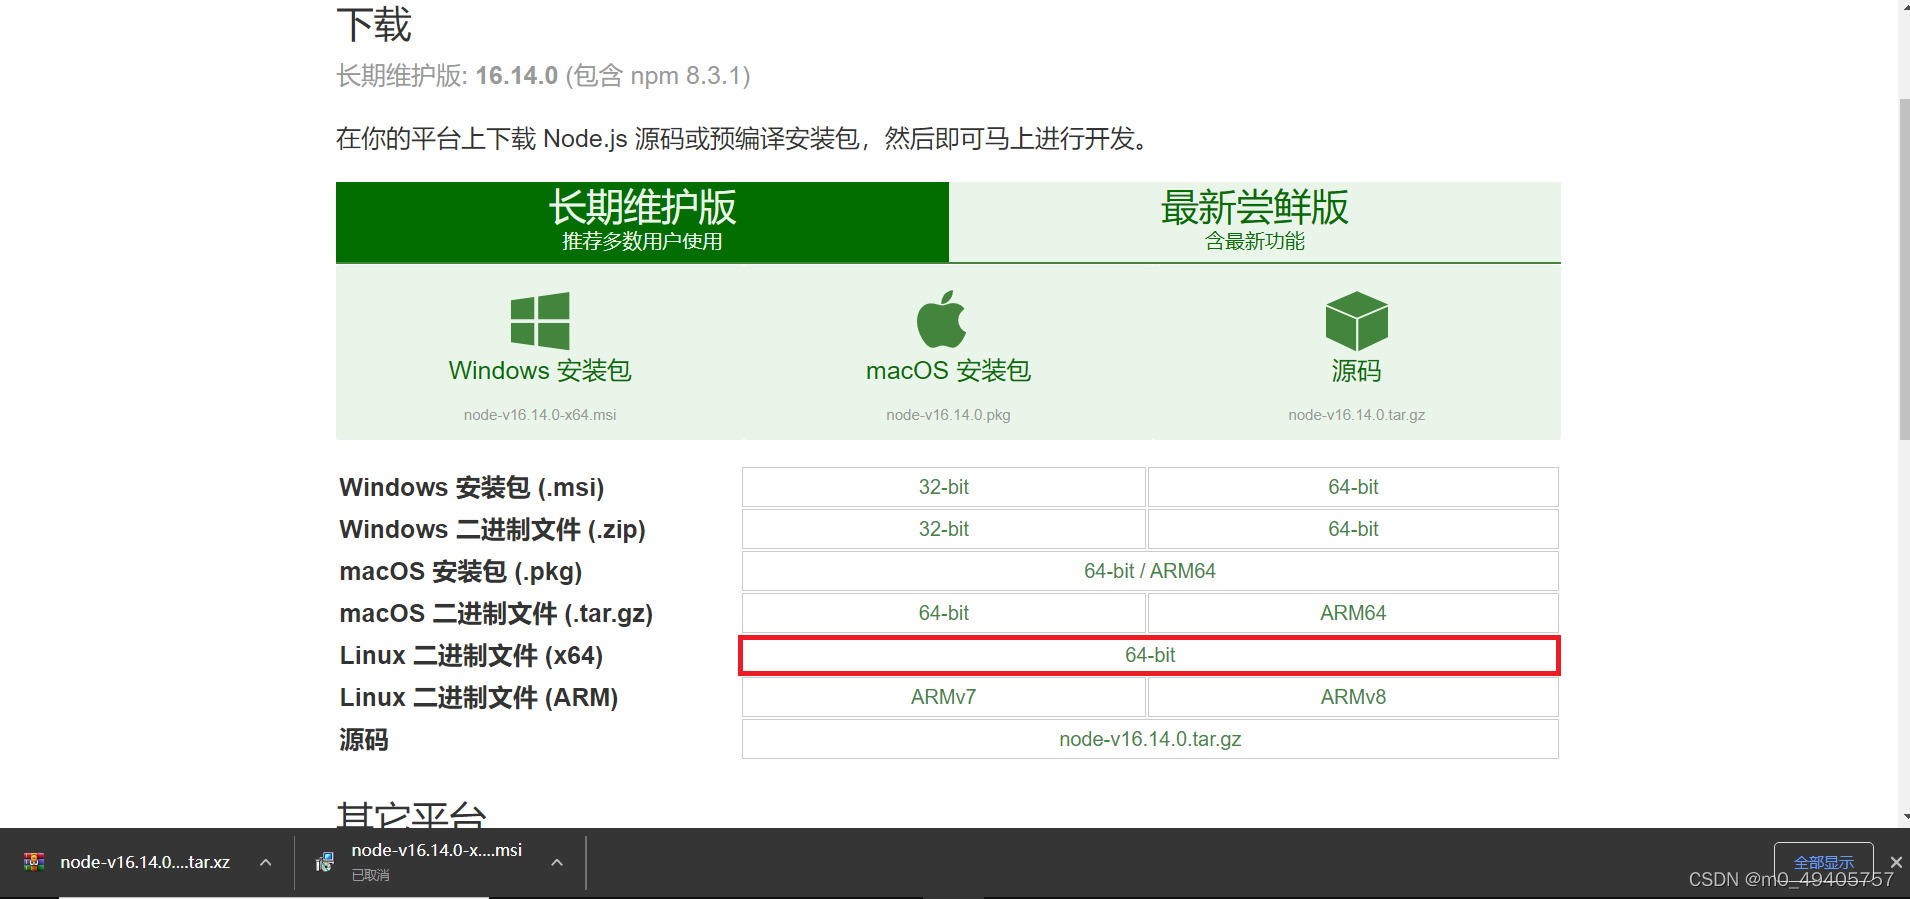Image resolution: width=1910 pixels, height=899 pixels.
Task: Click 源码 row label in table
Action: (364, 740)
